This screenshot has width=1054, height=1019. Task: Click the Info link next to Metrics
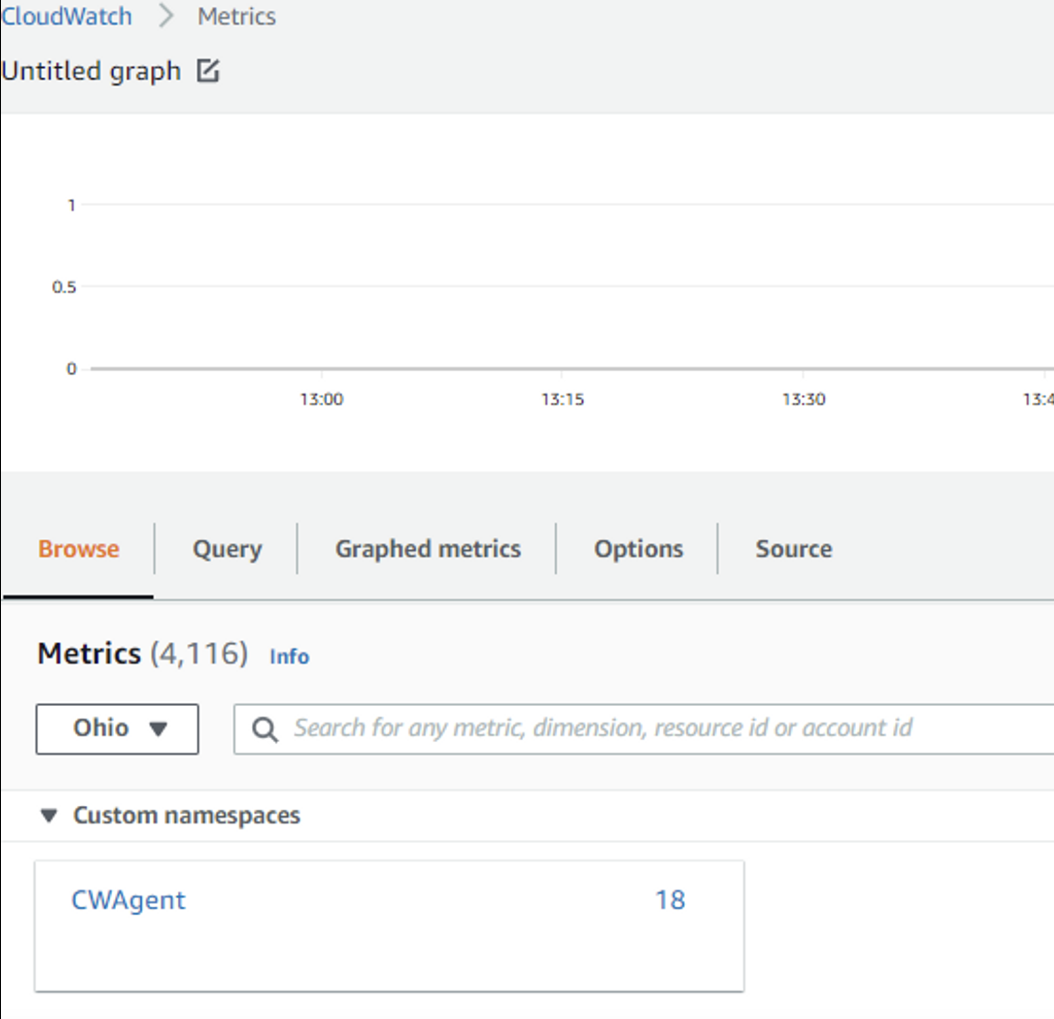(x=289, y=657)
